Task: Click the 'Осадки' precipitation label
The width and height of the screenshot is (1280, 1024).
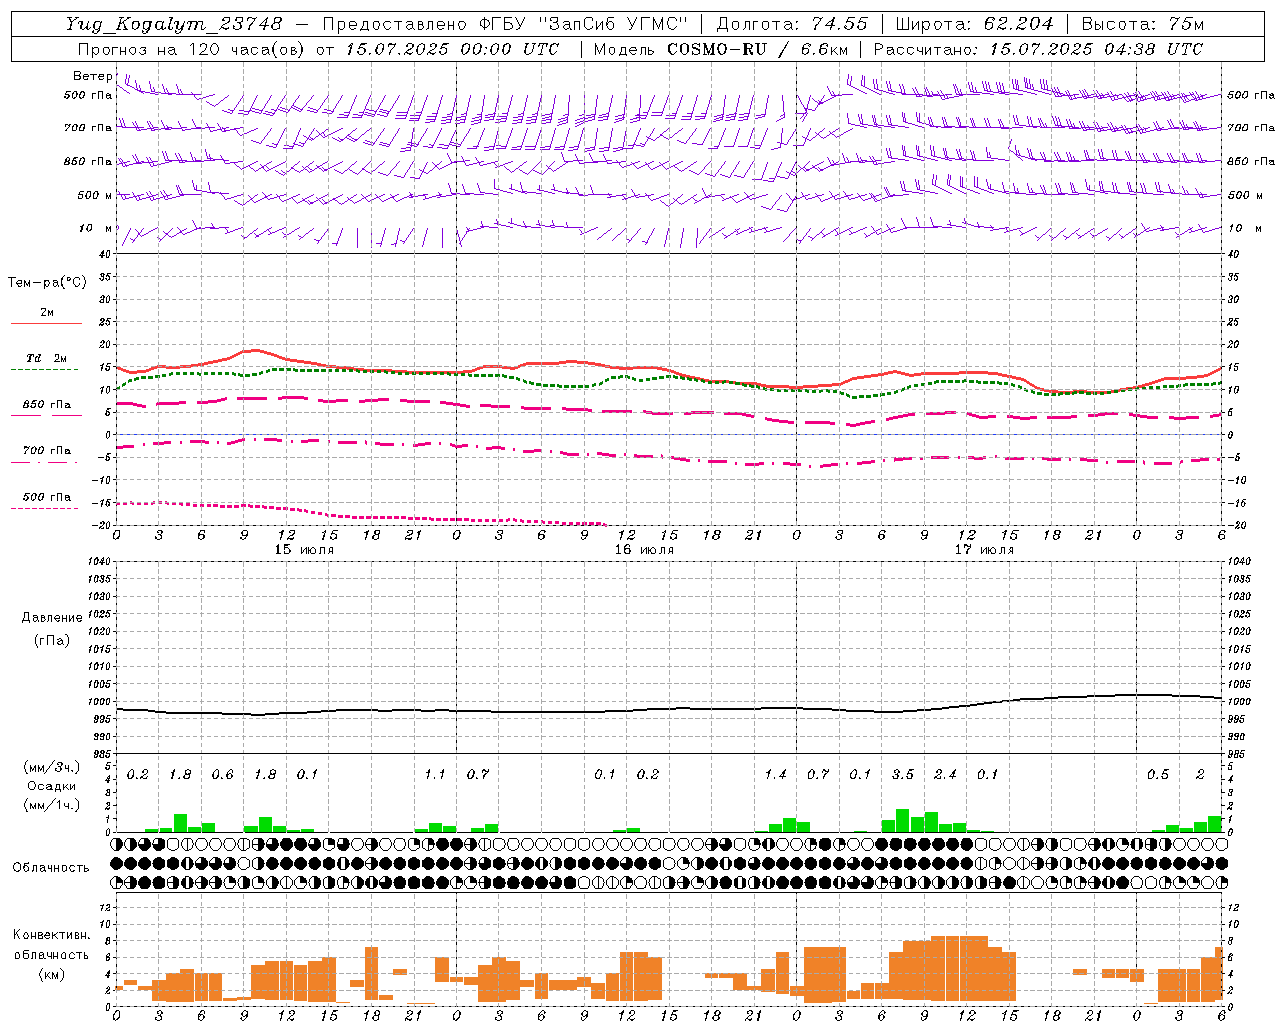Action: tap(52, 786)
